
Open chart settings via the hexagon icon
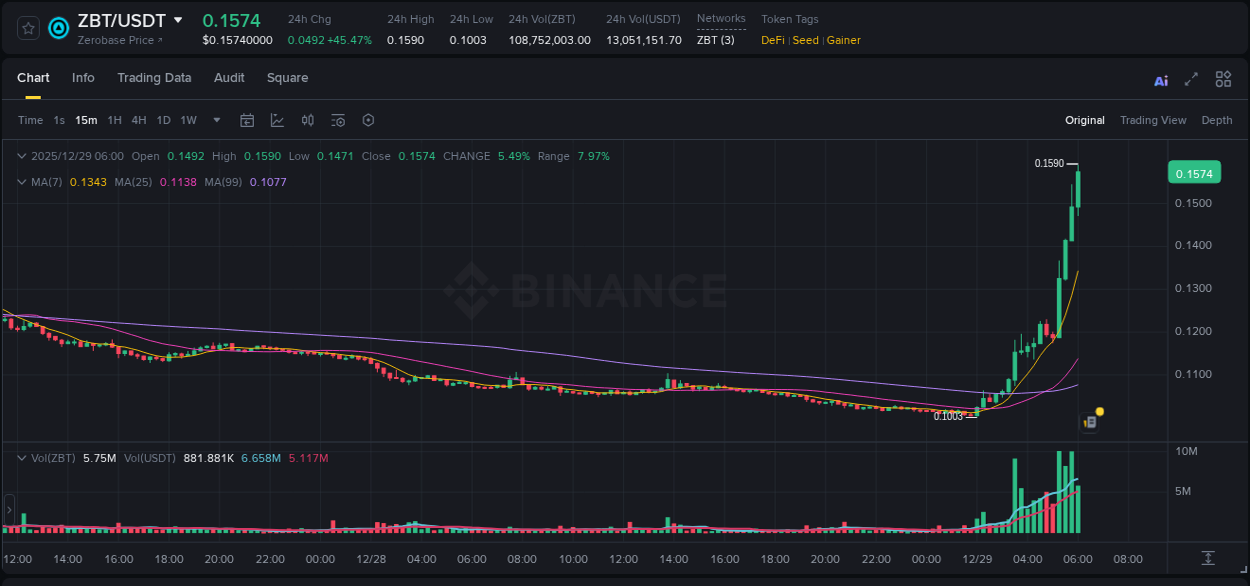coord(368,120)
